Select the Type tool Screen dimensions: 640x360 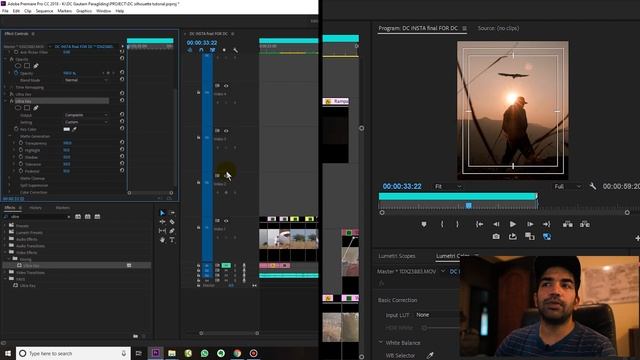tap(172, 240)
